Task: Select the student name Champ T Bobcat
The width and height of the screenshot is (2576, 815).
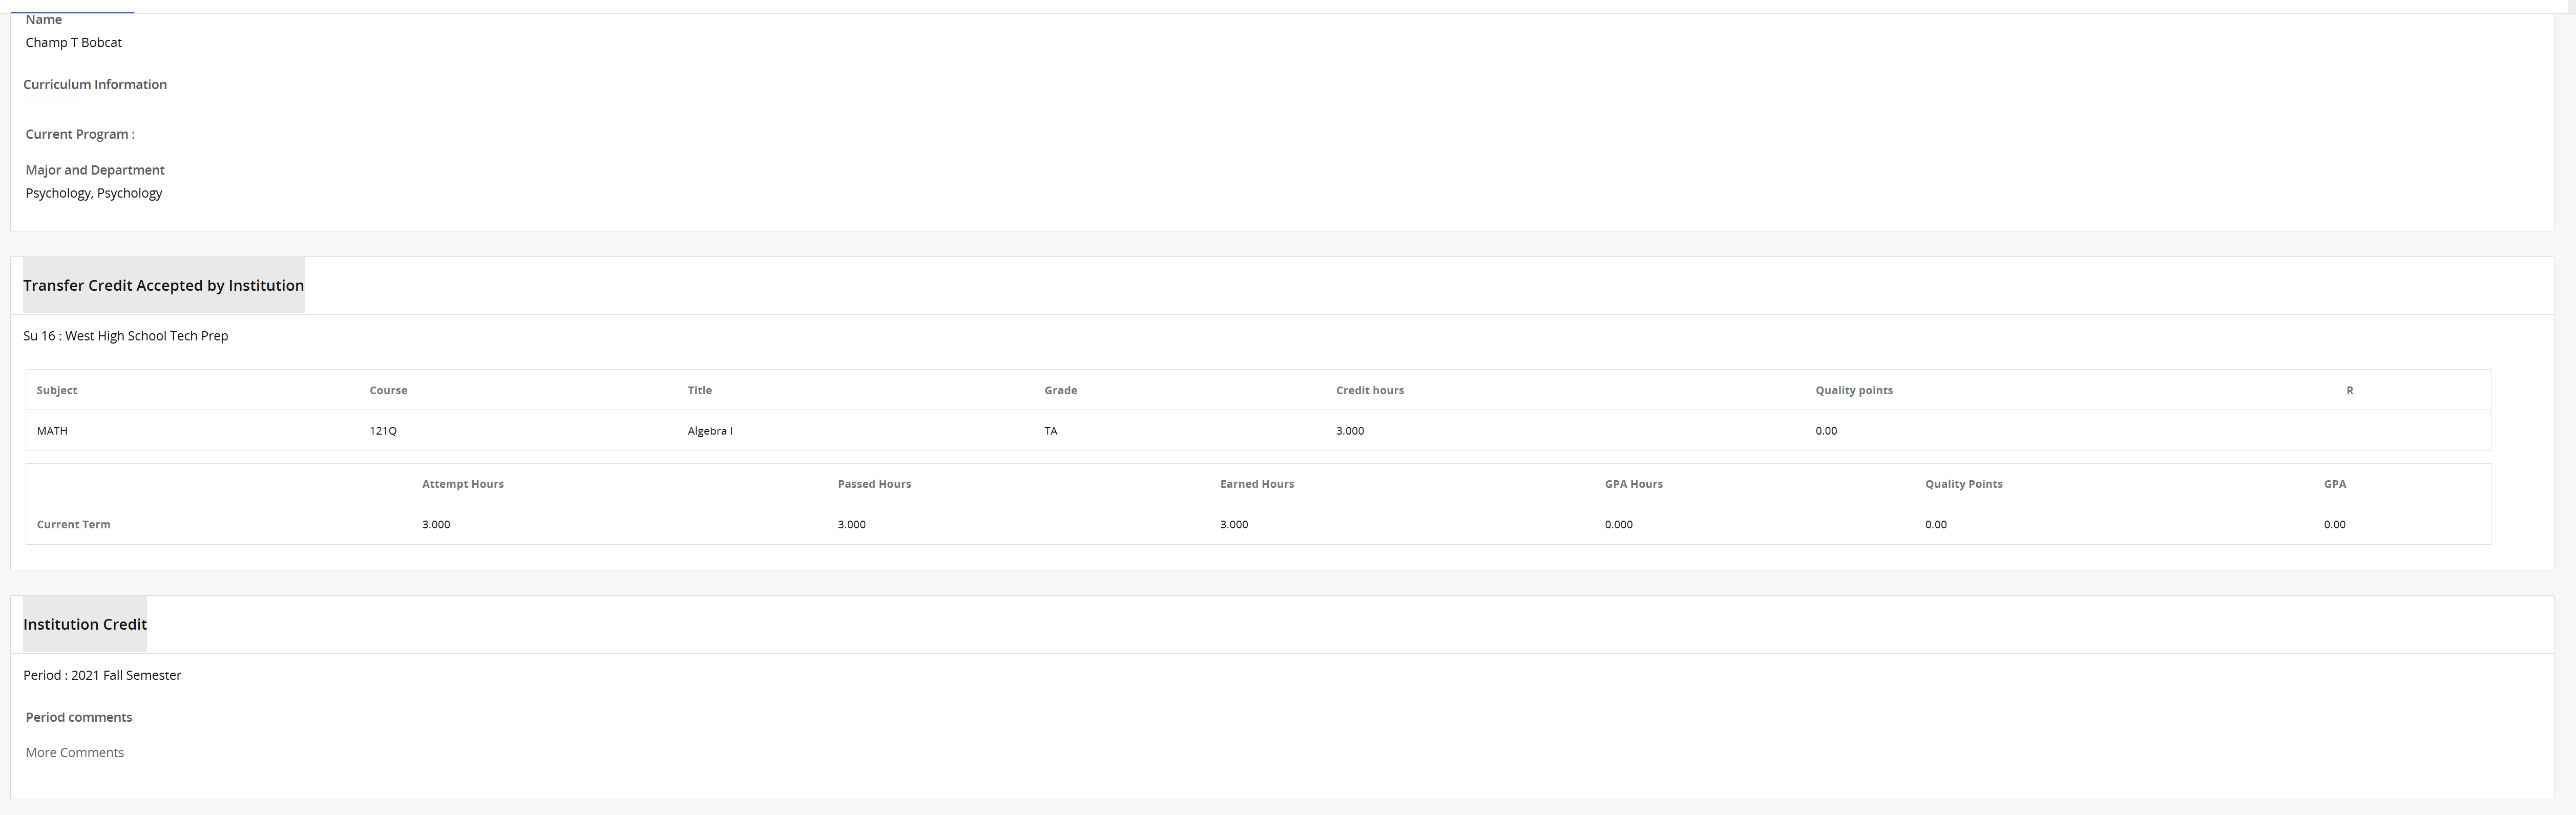Action: pyautogui.click(x=74, y=42)
